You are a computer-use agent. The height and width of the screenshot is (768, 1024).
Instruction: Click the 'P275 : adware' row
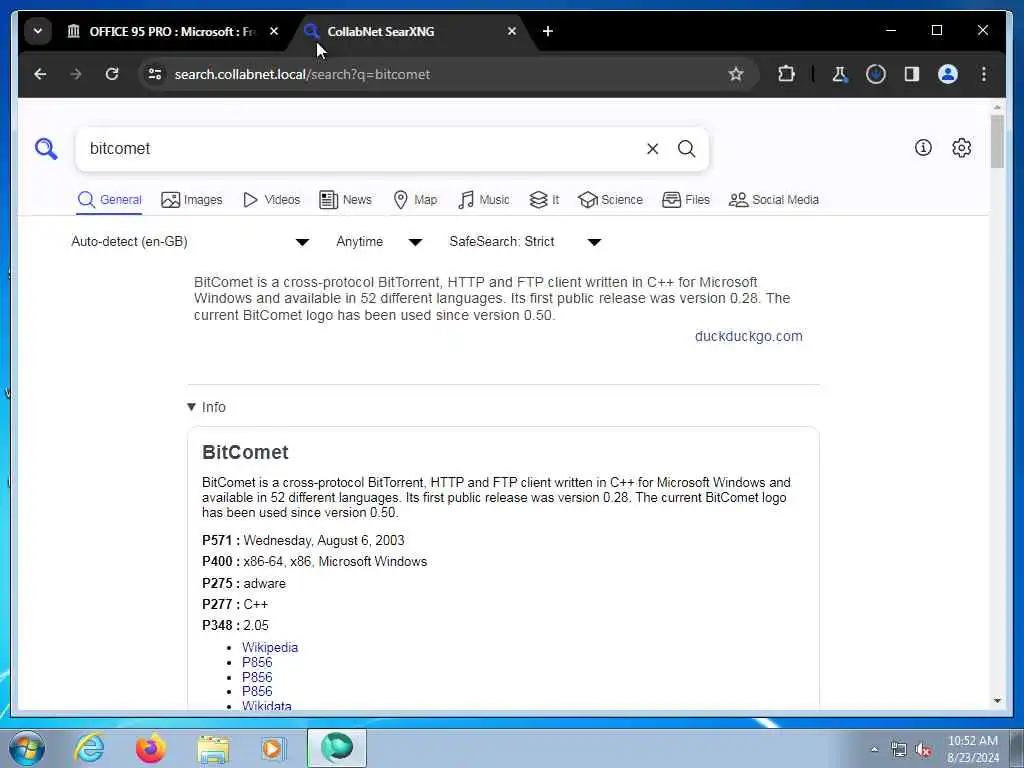coord(244,583)
